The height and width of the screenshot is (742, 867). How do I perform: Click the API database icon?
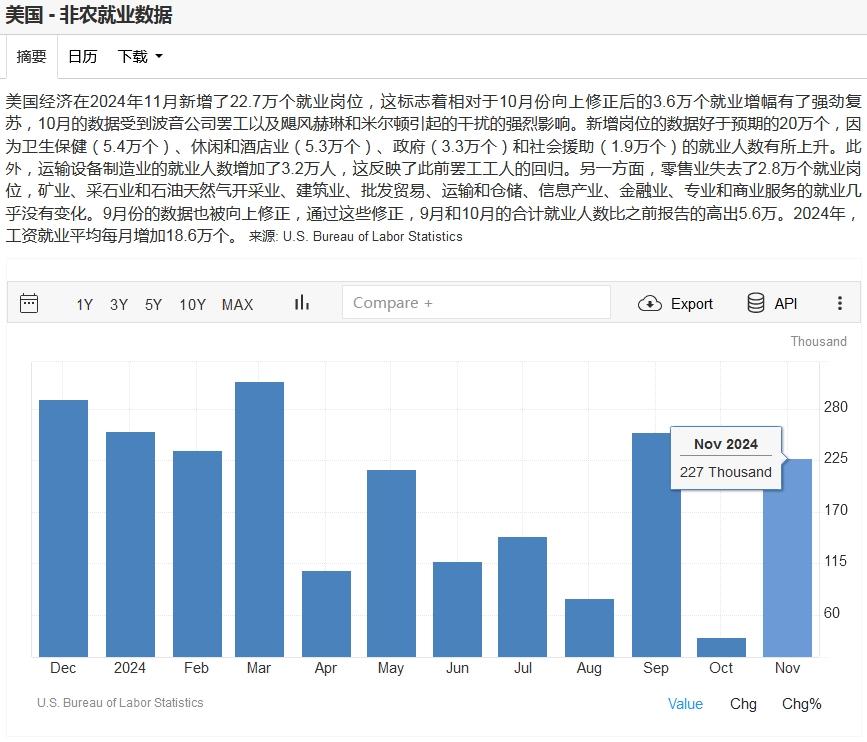(756, 303)
